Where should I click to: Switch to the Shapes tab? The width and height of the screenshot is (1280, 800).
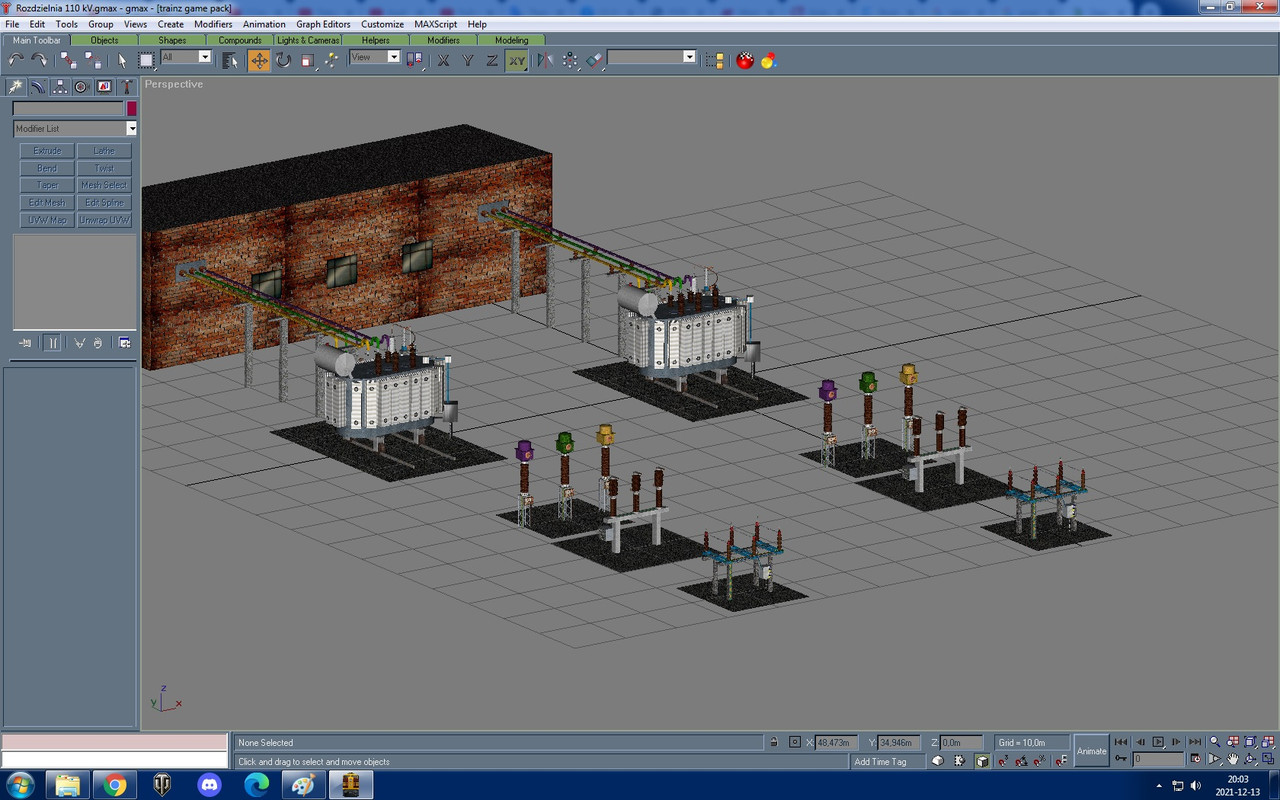[x=172, y=40]
